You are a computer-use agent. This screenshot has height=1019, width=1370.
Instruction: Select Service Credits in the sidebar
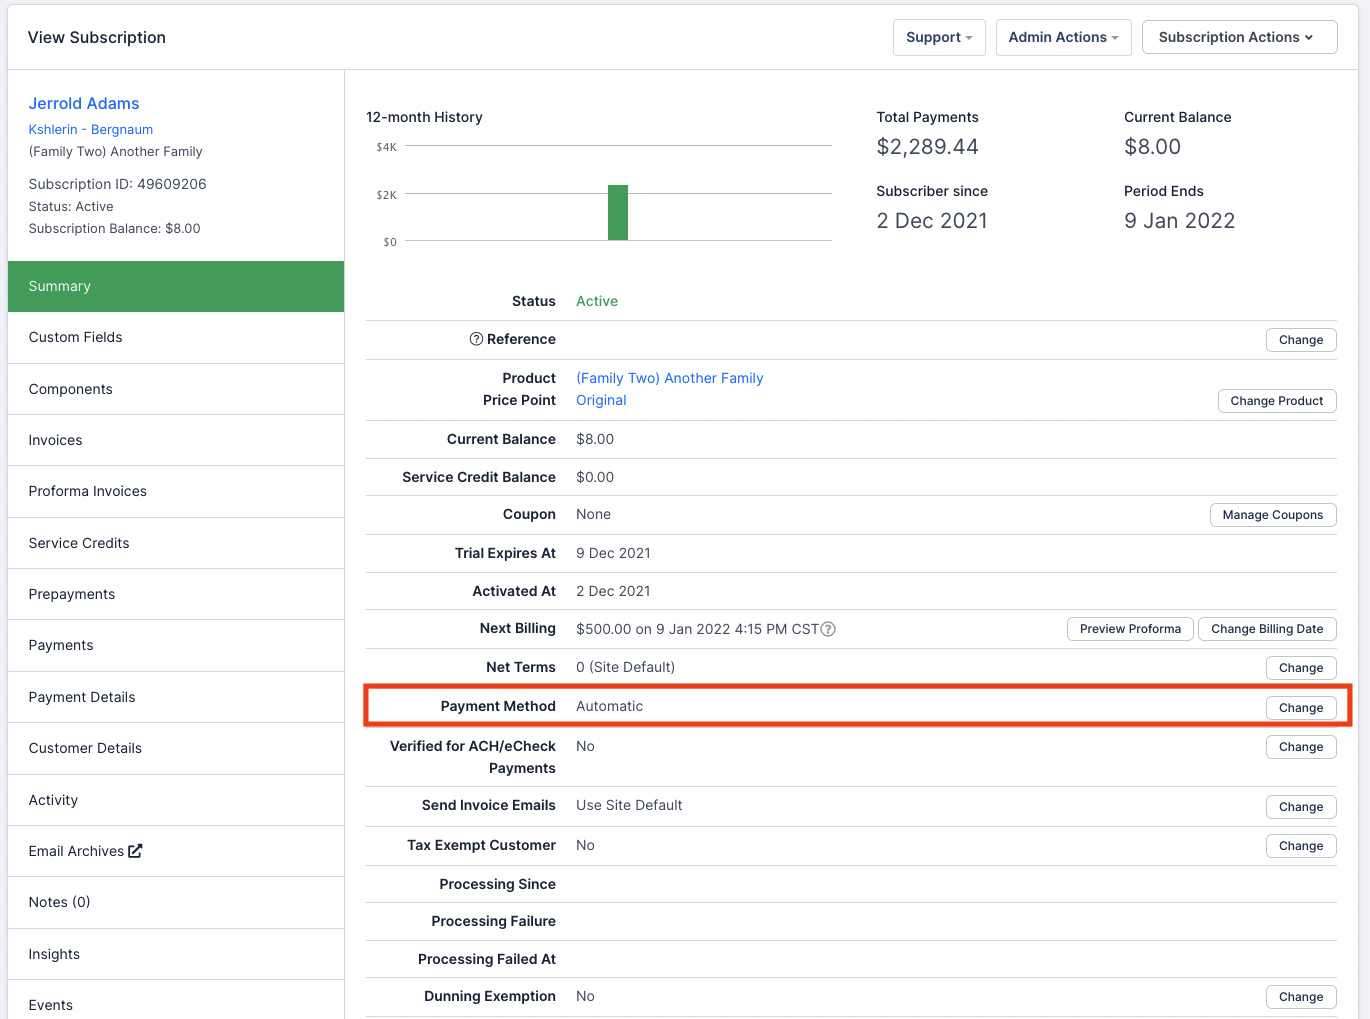click(79, 543)
